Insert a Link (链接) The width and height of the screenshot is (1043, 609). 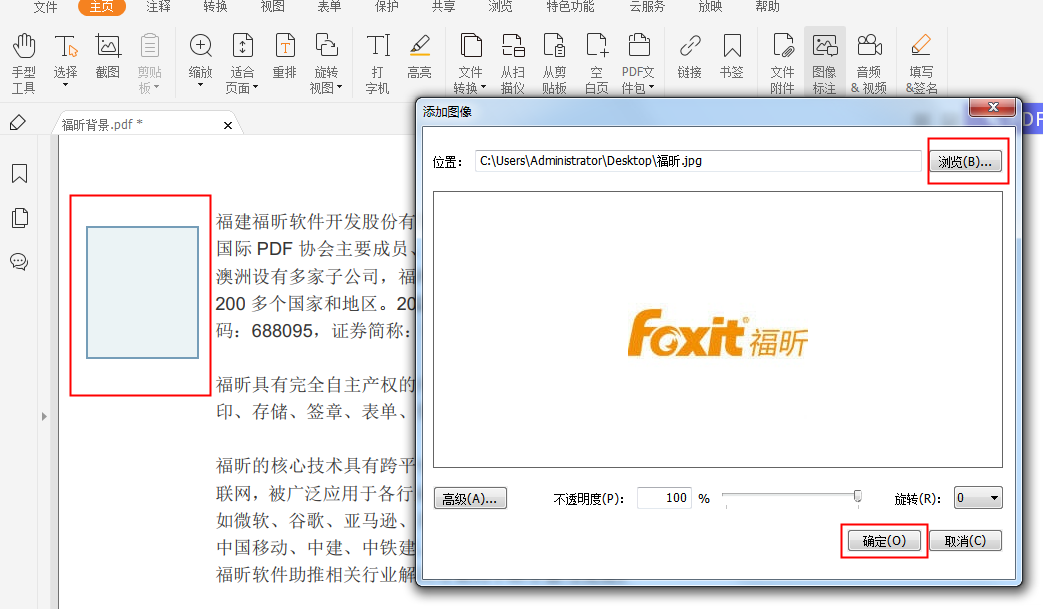pyautogui.click(x=689, y=58)
